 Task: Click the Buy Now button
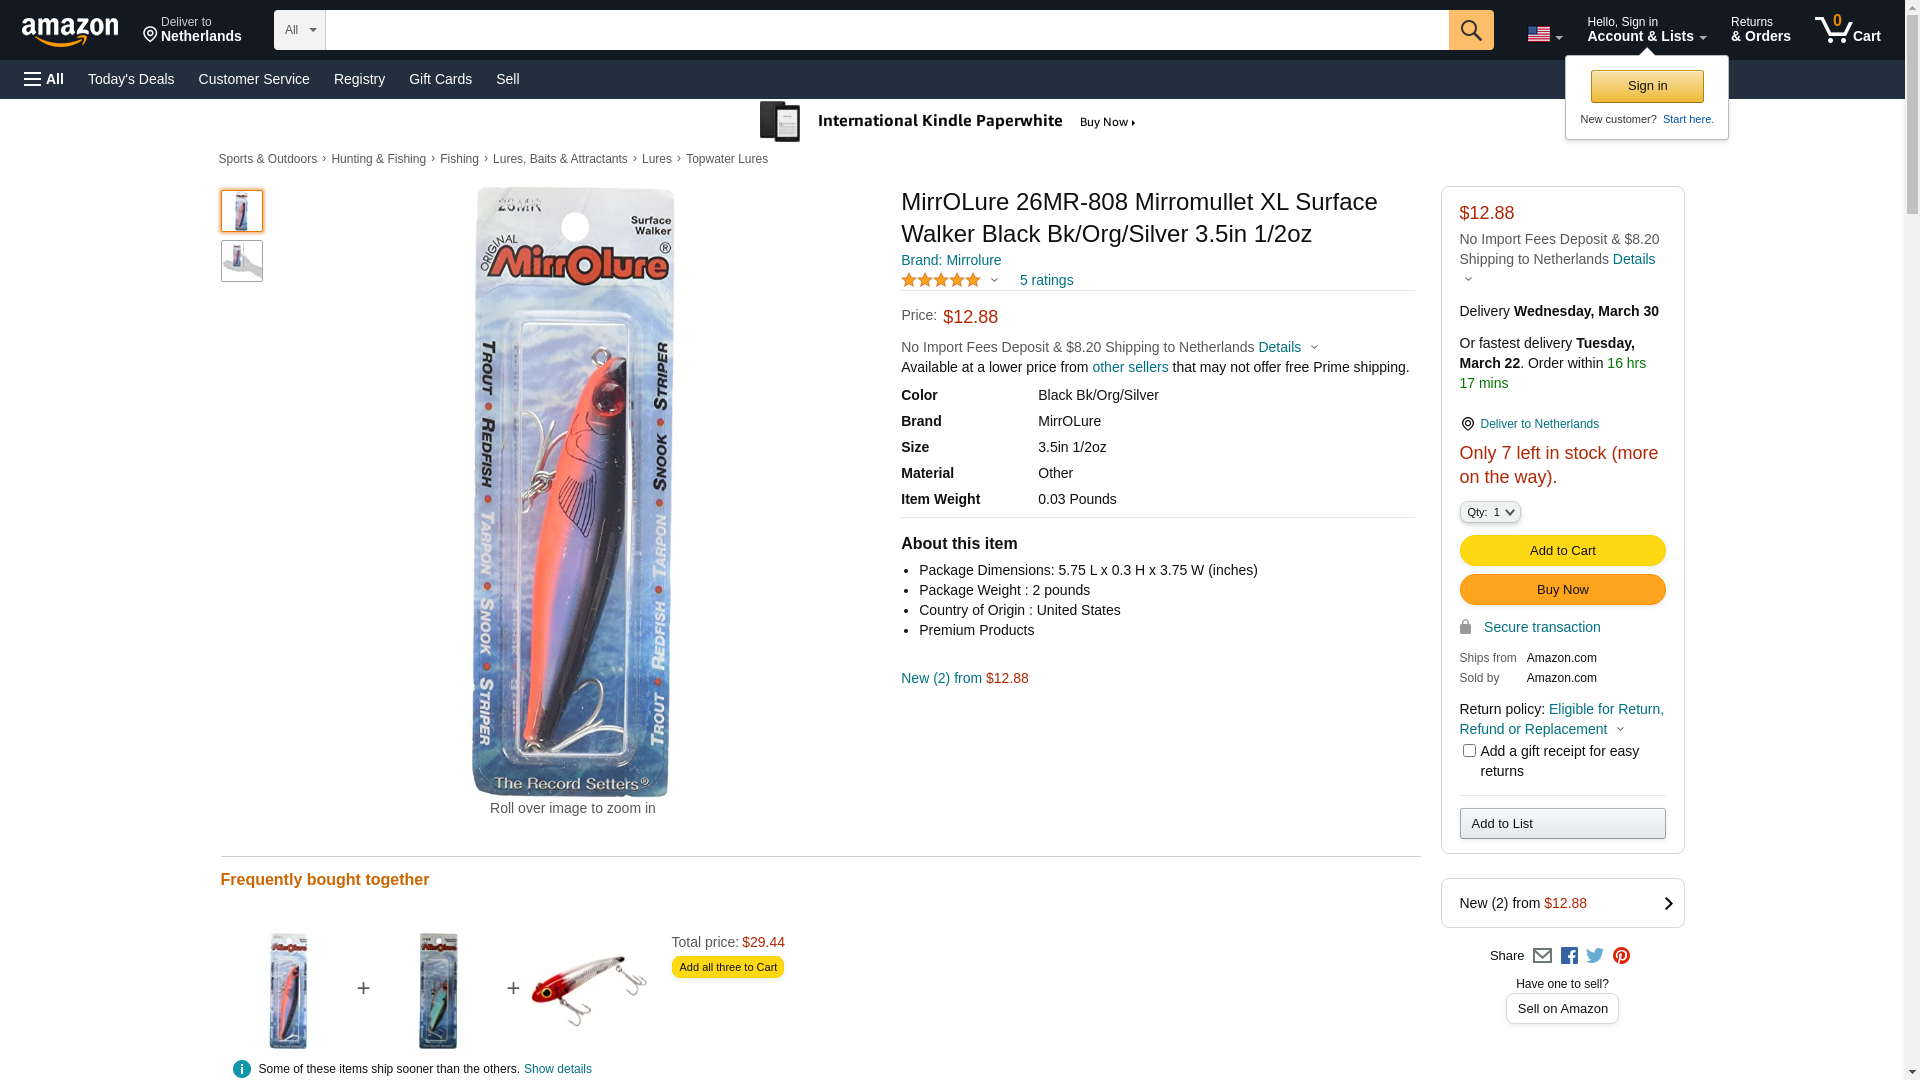coord(1562,590)
